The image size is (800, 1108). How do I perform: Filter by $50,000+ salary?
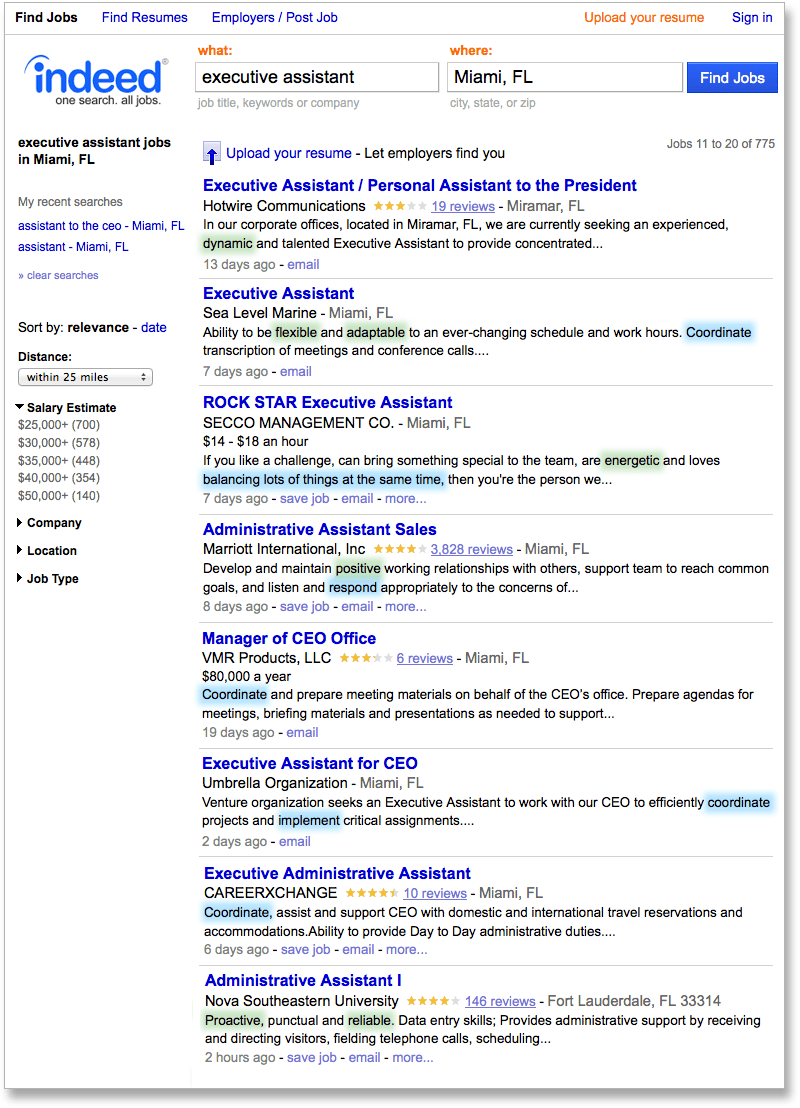pos(59,496)
